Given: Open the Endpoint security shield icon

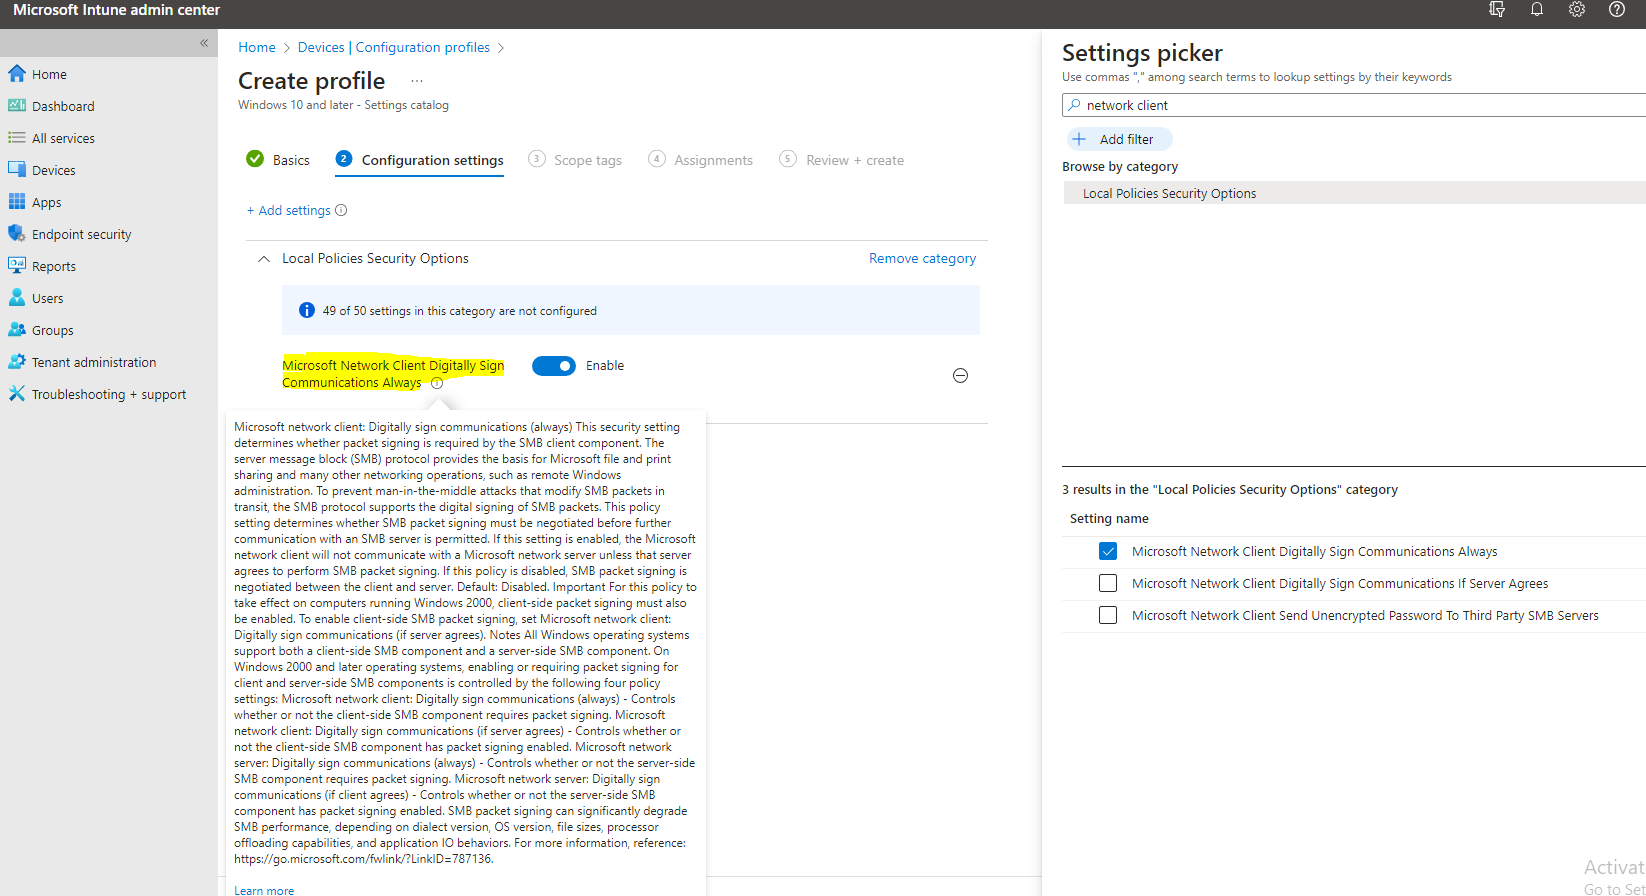Looking at the screenshot, I should [x=17, y=234].
